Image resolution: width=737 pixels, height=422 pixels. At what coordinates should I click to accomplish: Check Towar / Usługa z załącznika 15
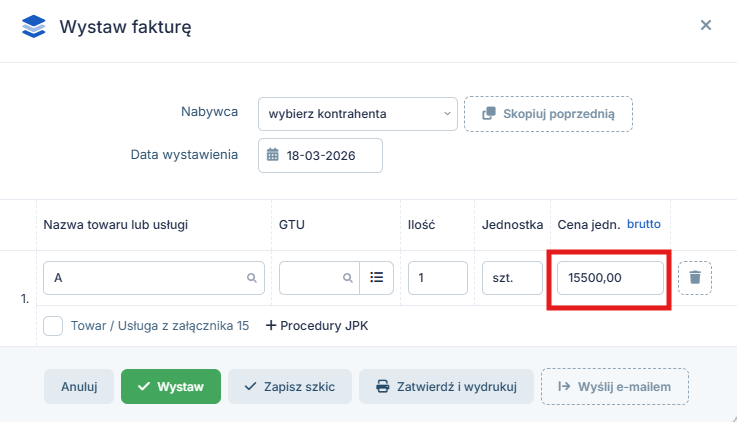[x=53, y=325]
